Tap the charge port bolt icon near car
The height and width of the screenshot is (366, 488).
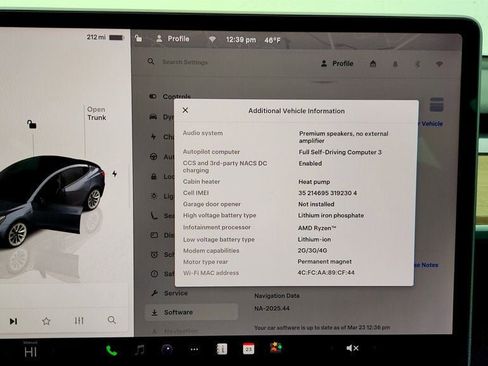tap(114, 174)
